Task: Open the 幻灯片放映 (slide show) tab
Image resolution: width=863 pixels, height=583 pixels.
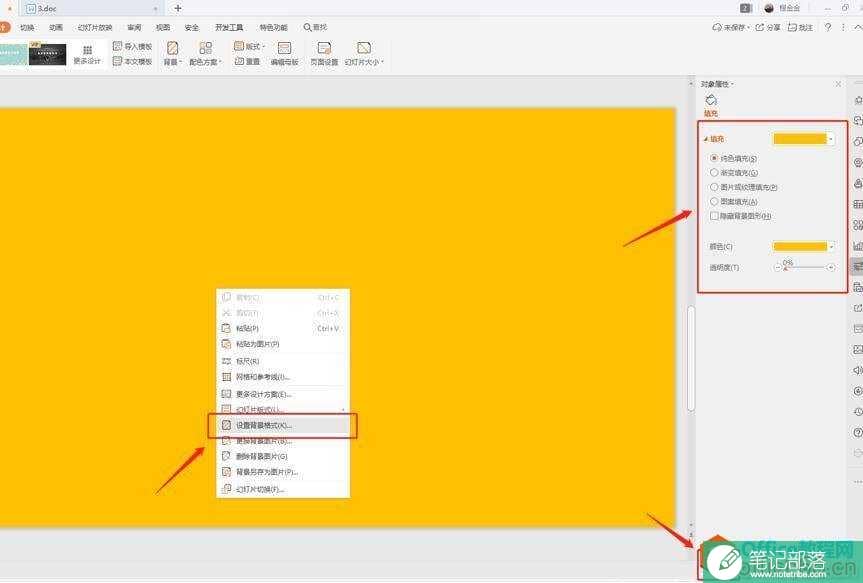Action: click(95, 27)
